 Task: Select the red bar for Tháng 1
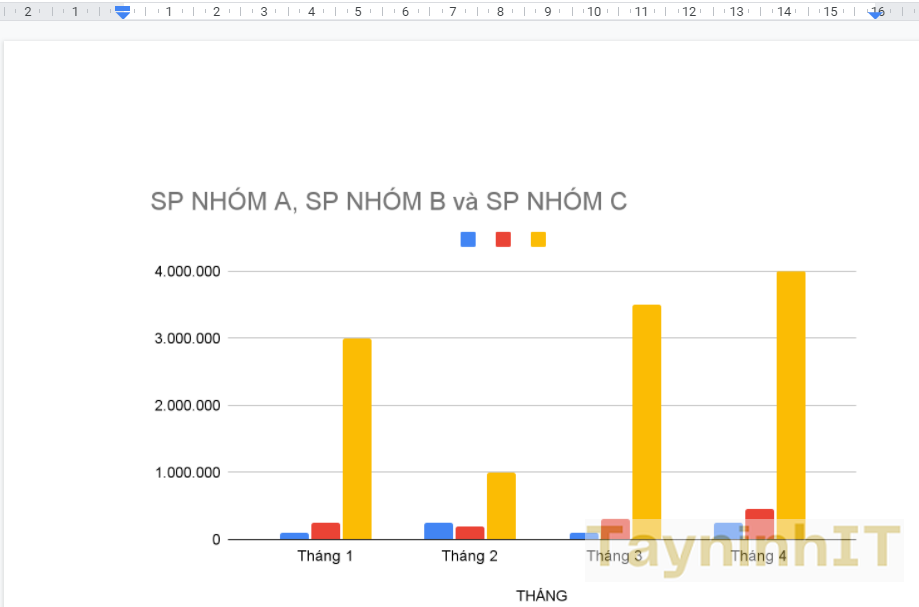(x=326, y=531)
